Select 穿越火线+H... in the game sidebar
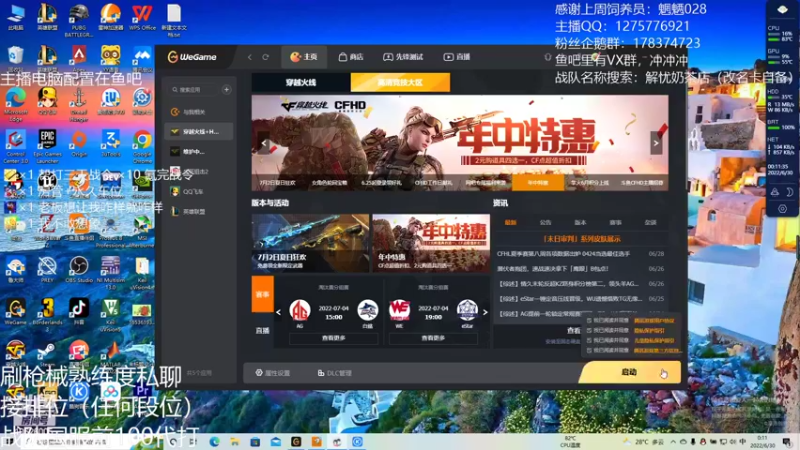This screenshot has width=800, height=450. click(198, 132)
